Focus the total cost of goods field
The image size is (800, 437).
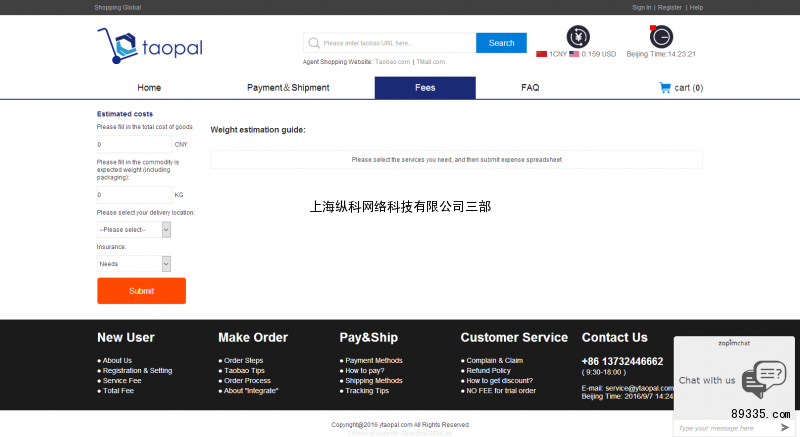coord(134,144)
